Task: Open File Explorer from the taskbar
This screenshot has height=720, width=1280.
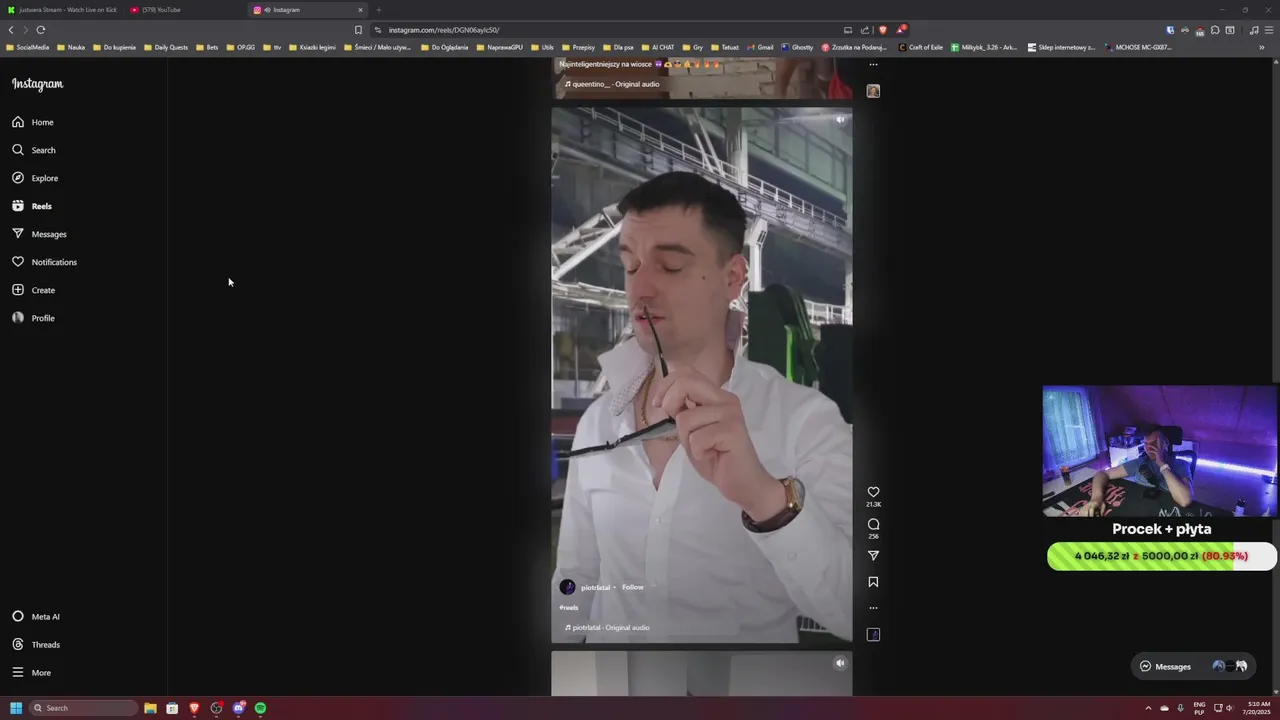Action: point(150,708)
